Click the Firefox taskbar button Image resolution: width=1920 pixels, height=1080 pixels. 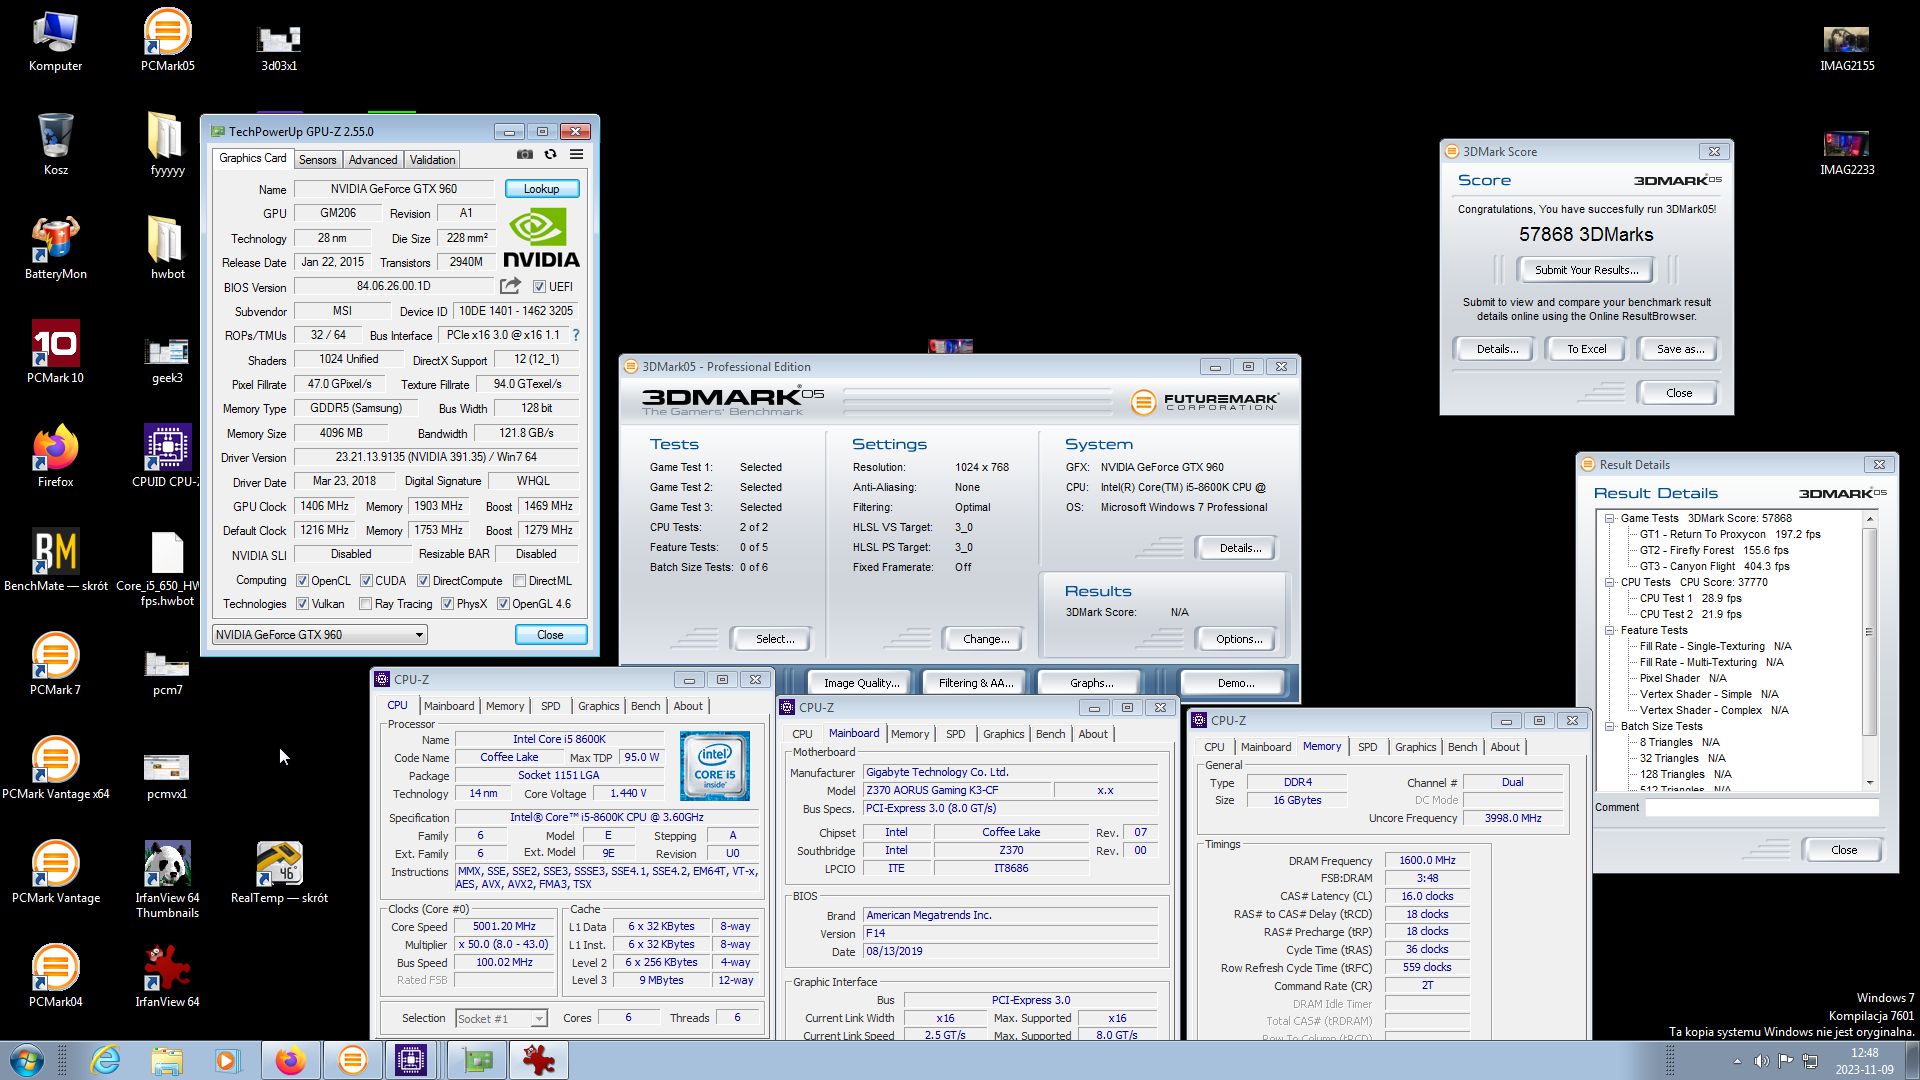point(290,1060)
